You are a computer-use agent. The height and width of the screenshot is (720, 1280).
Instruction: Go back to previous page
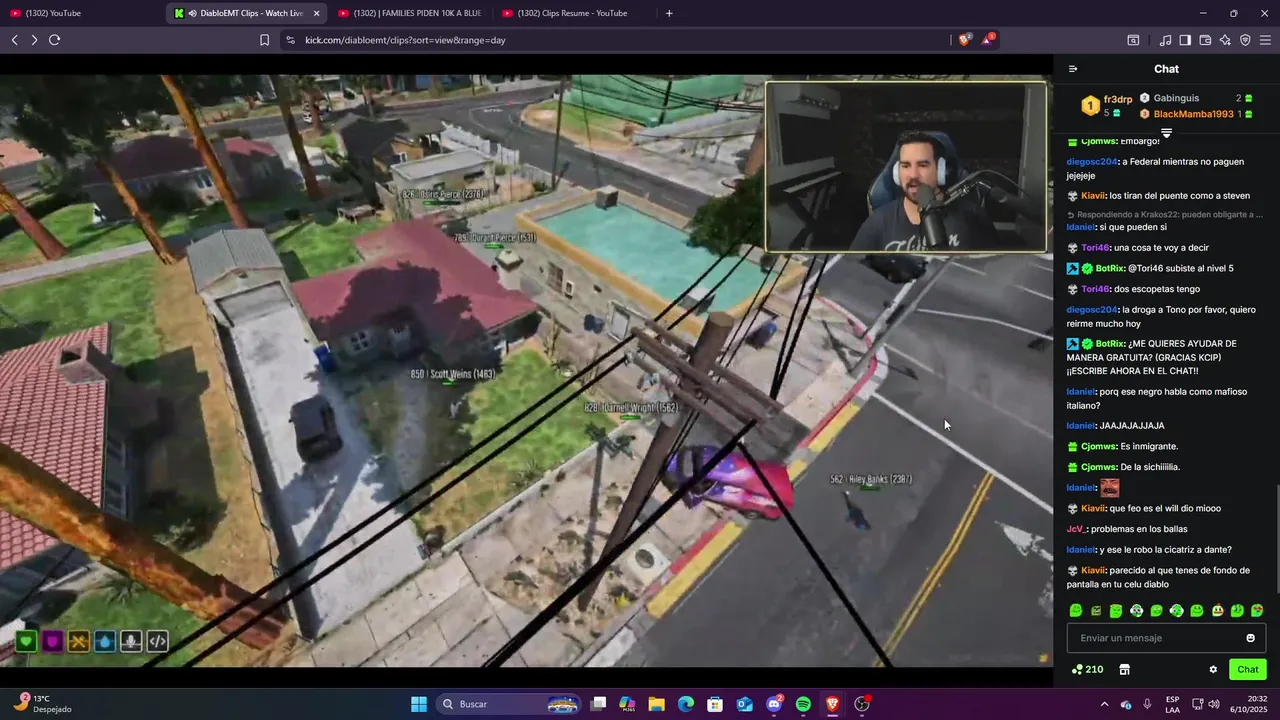coord(15,40)
